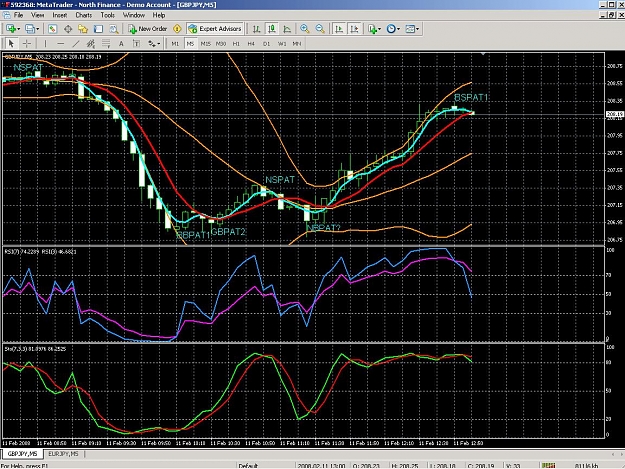Switch chart to Candlesticks style
The width and height of the screenshot is (625, 469).
(272, 29)
